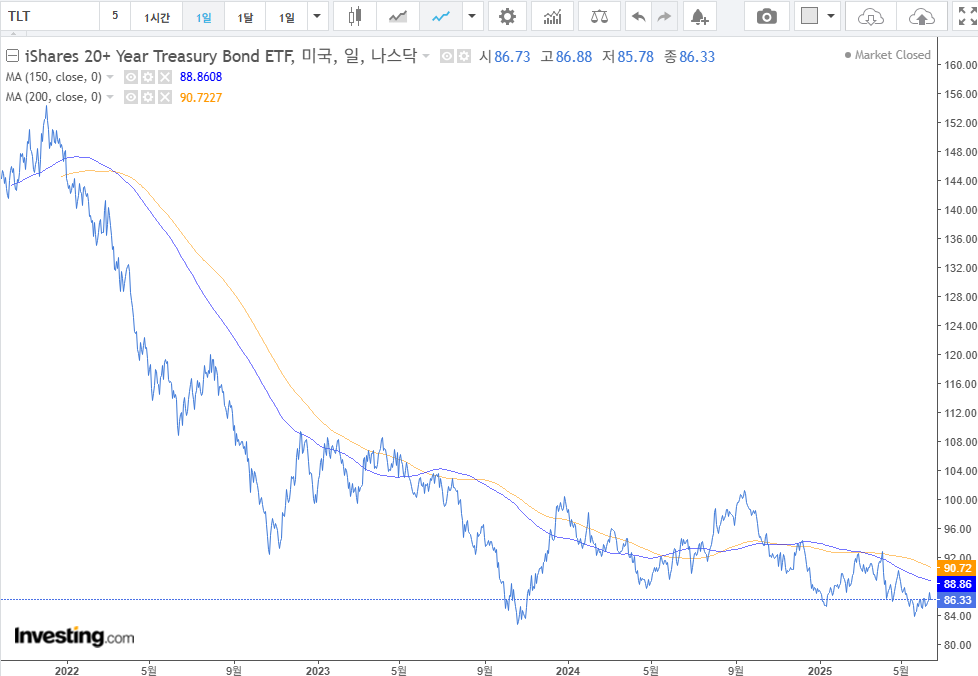Save chart to cloud upload icon
The width and height of the screenshot is (978, 676).
click(x=922, y=16)
